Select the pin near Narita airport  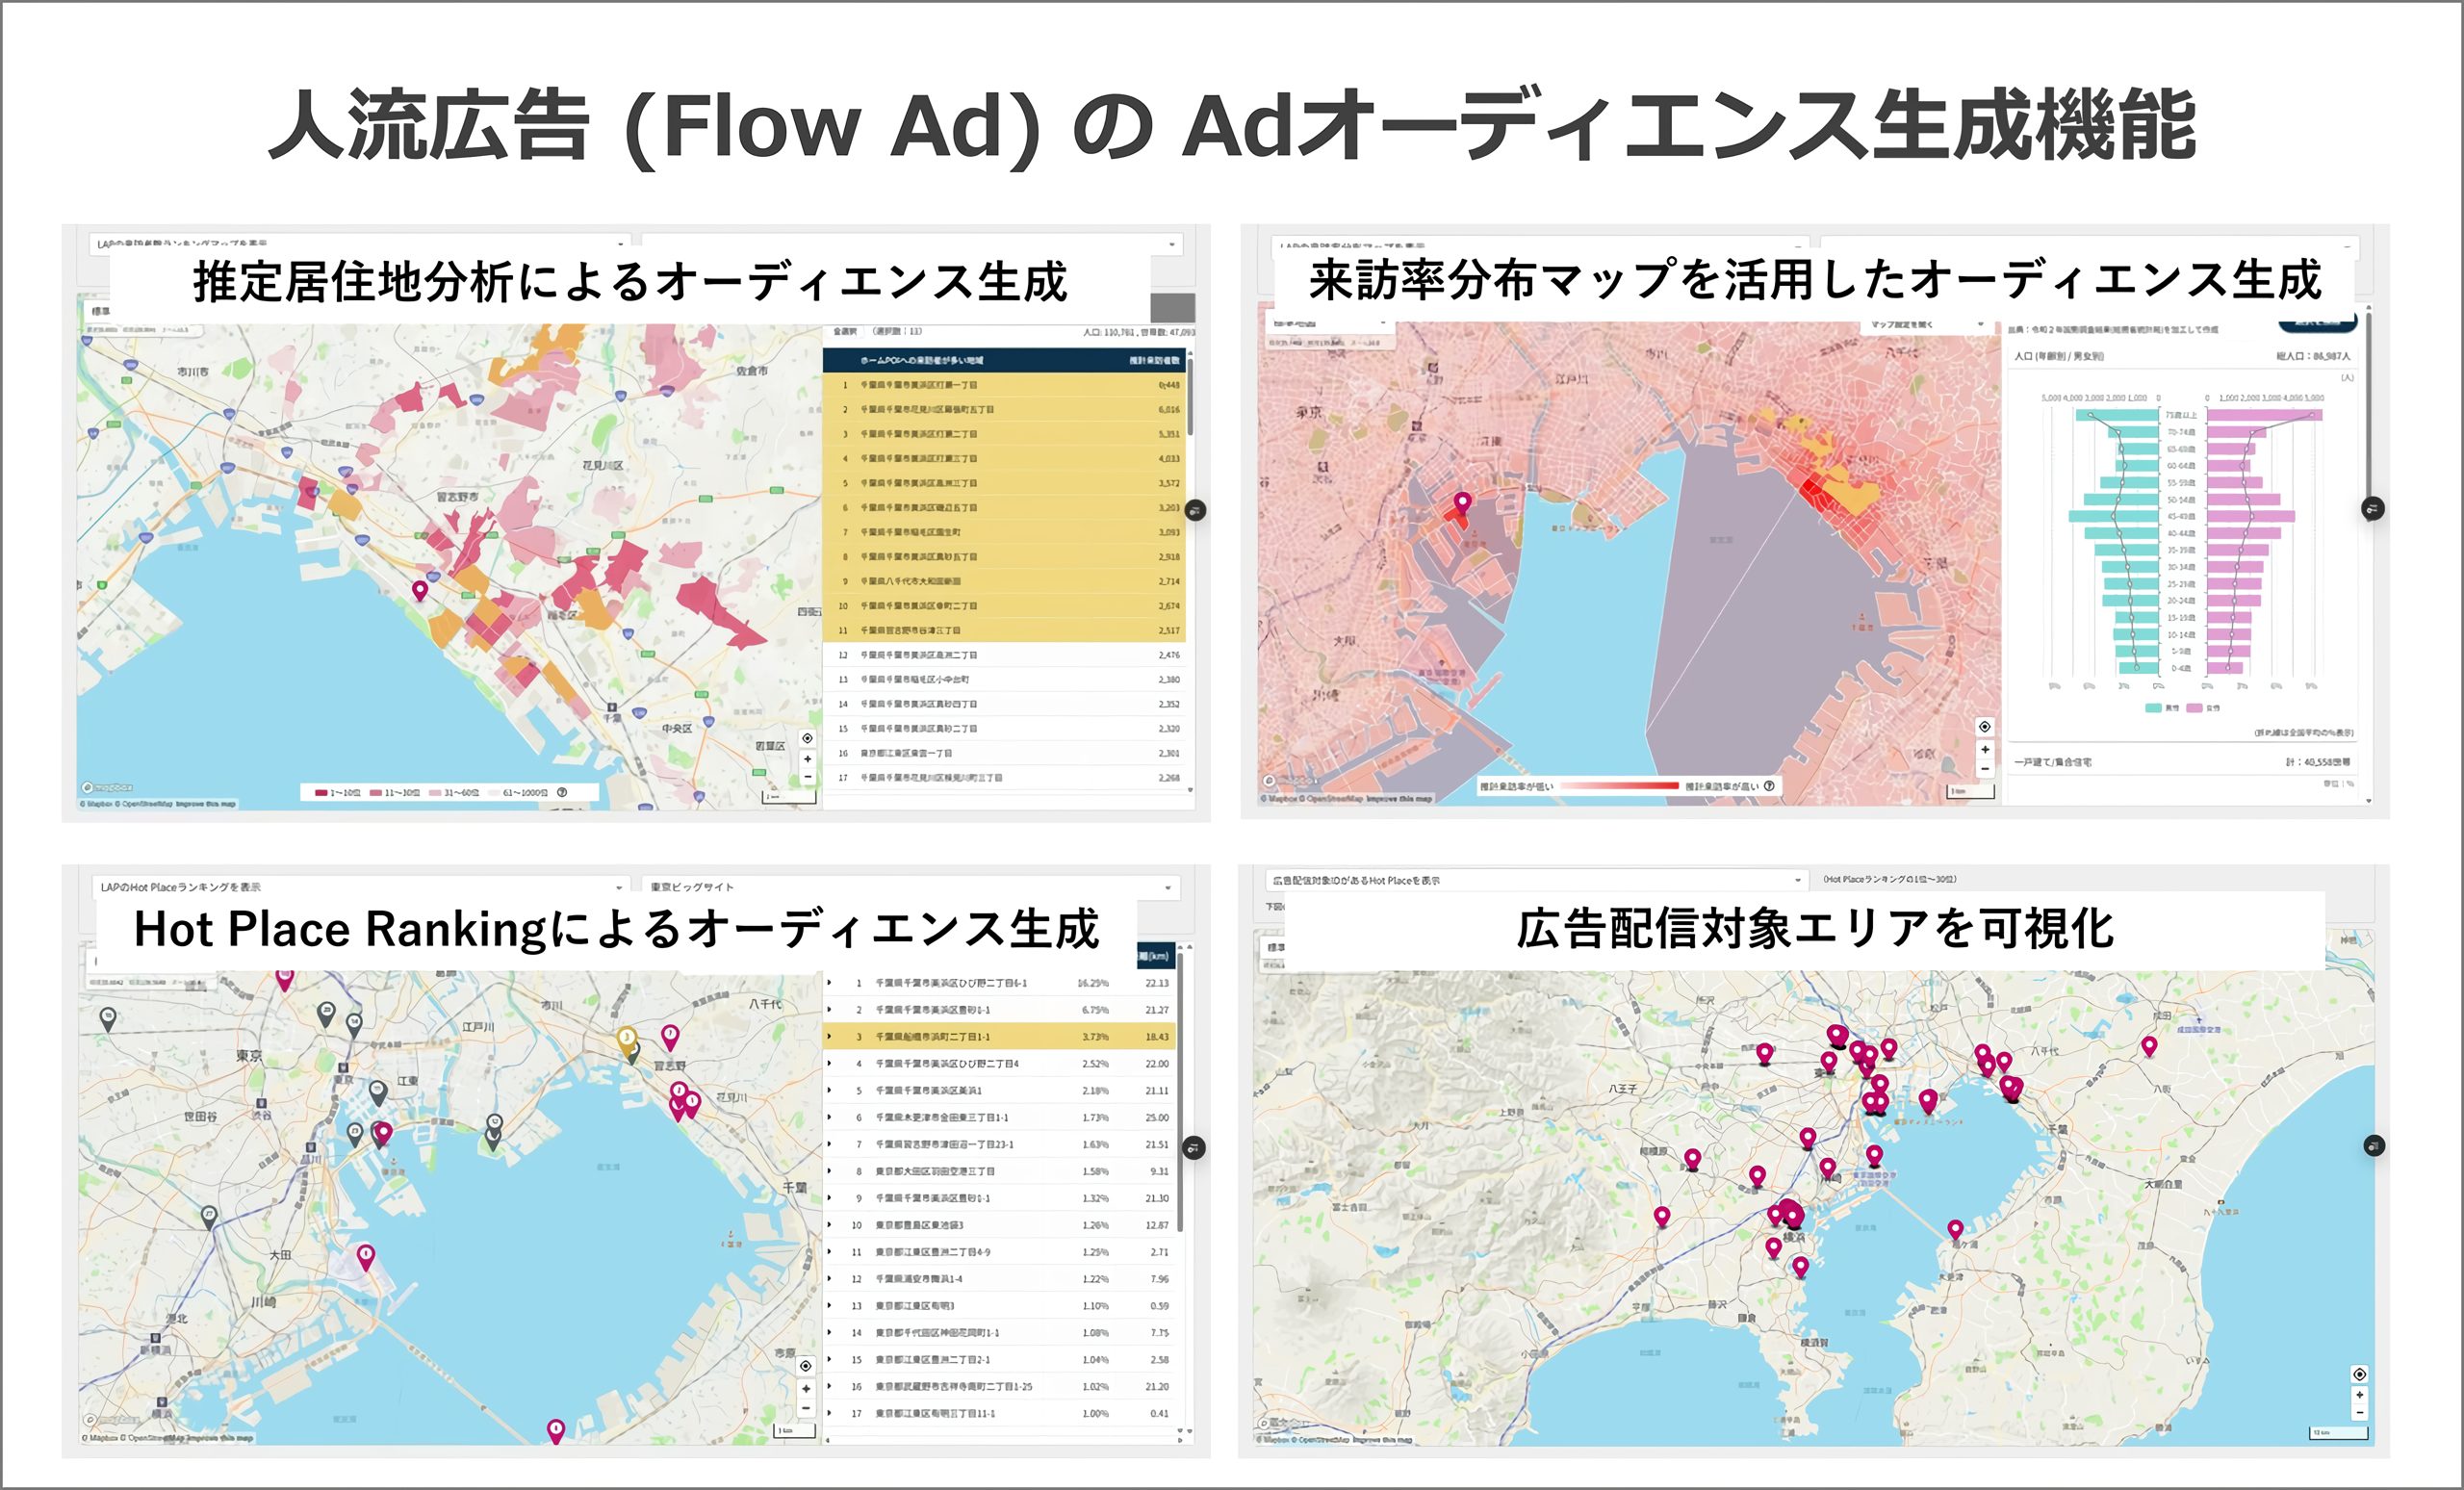tap(2148, 1046)
